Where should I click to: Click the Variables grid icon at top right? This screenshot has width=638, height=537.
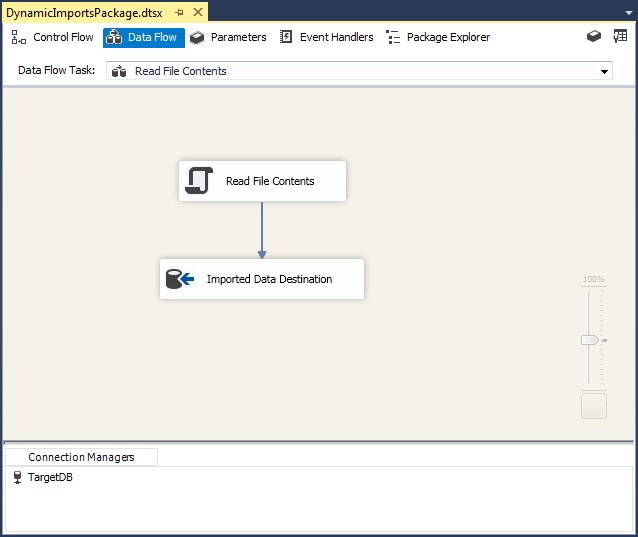(x=621, y=37)
